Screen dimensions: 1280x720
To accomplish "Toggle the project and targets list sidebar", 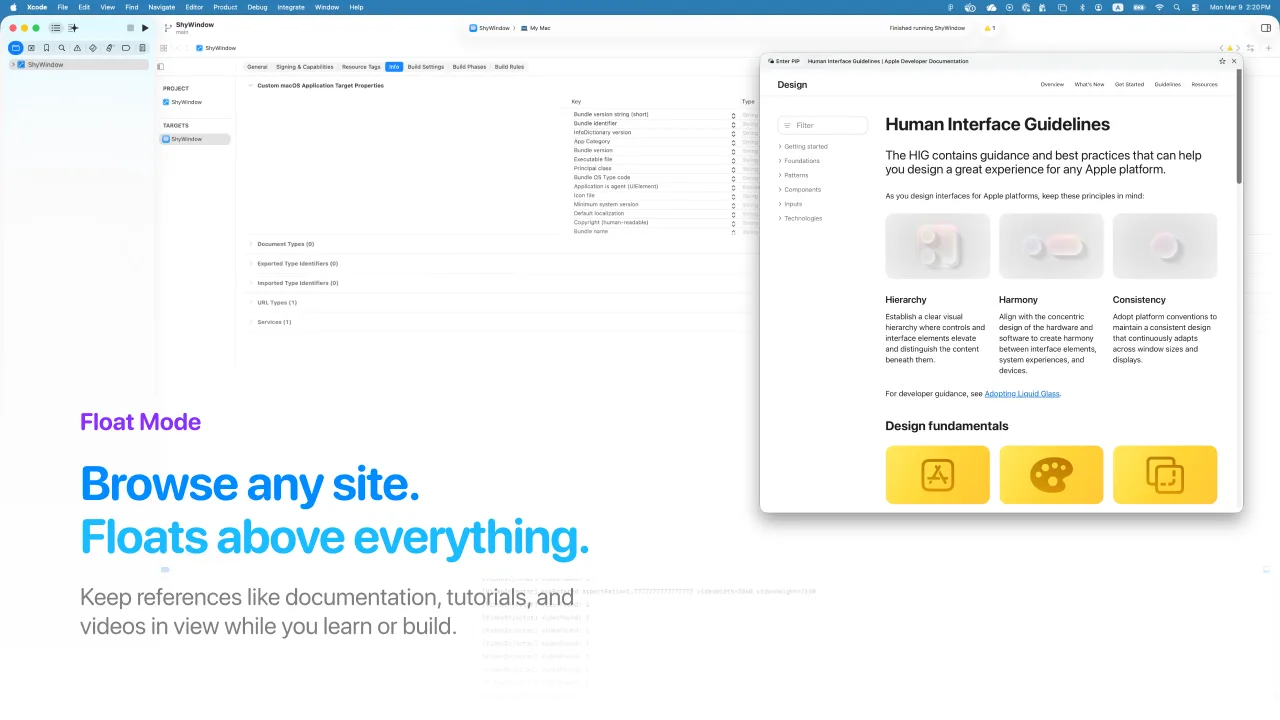I will point(160,67).
